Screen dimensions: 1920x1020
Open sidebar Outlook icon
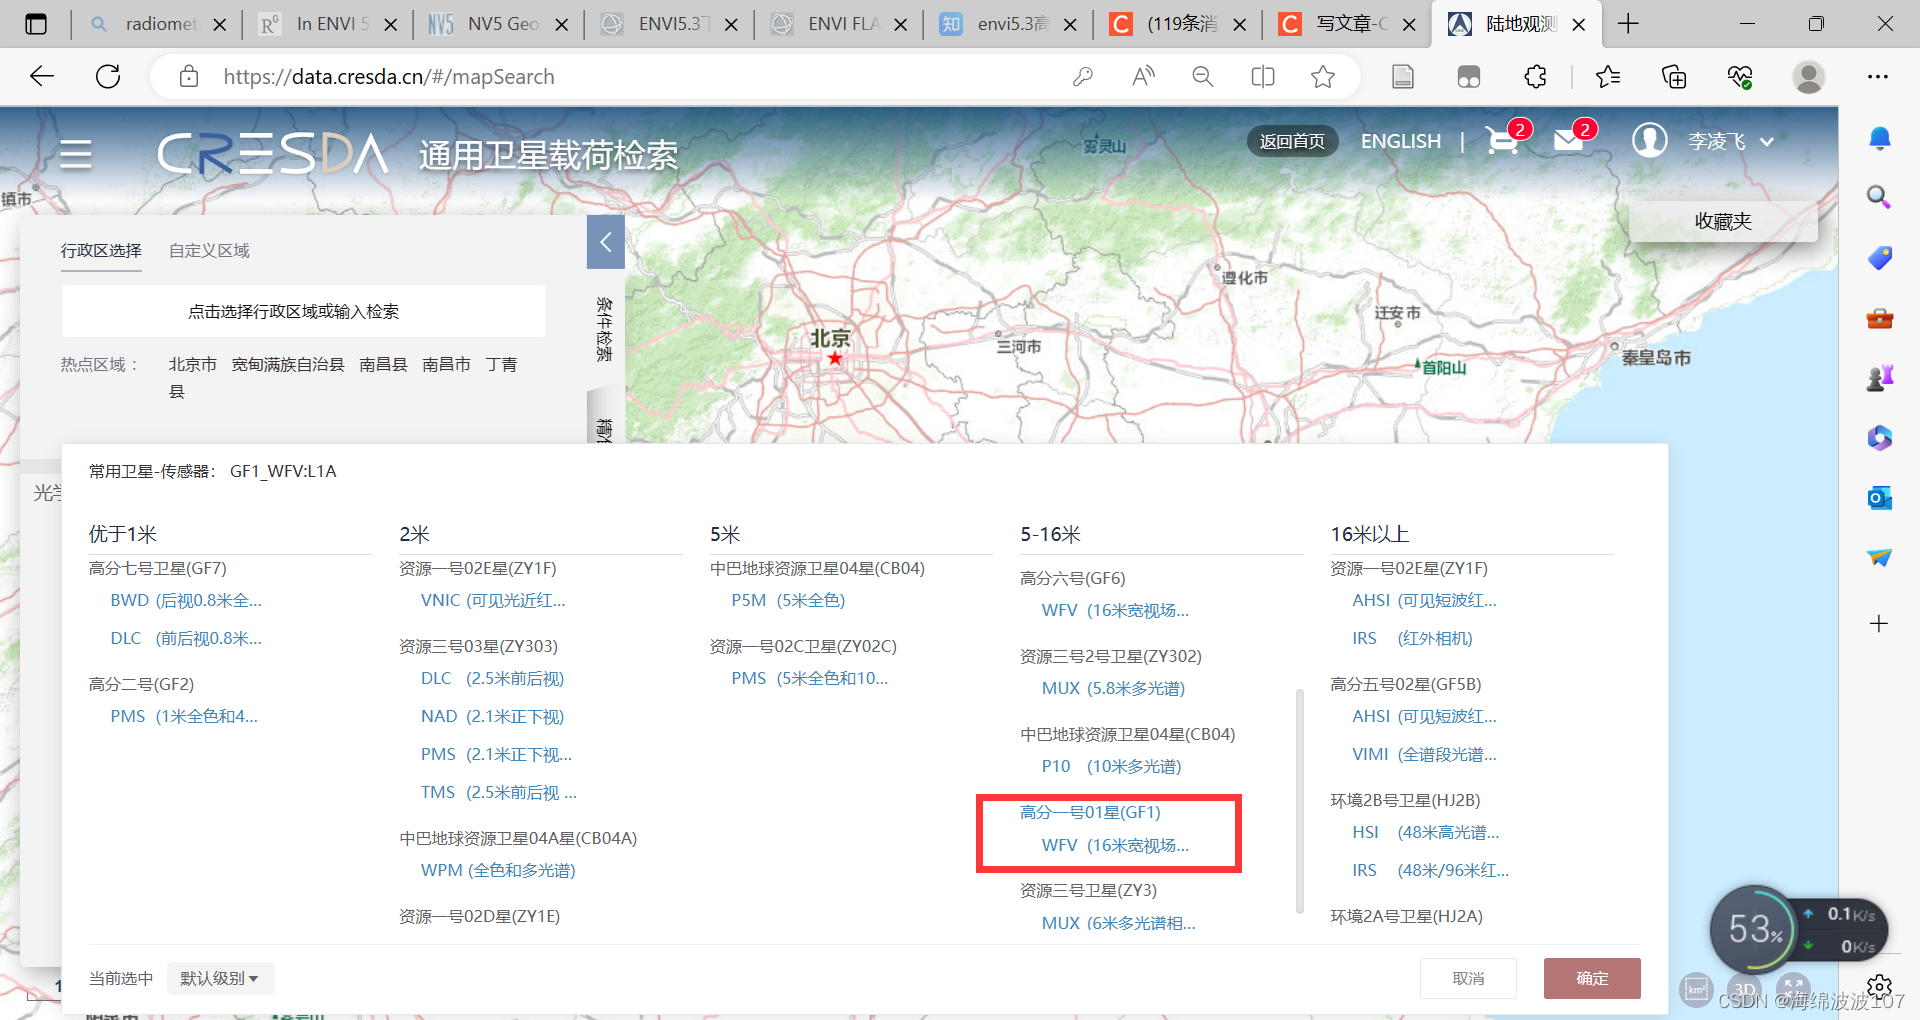1879,497
